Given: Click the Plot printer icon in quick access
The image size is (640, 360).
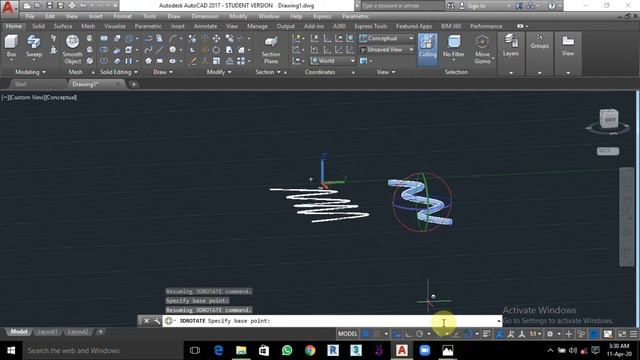Looking at the screenshot, I should click(x=72, y=6).
